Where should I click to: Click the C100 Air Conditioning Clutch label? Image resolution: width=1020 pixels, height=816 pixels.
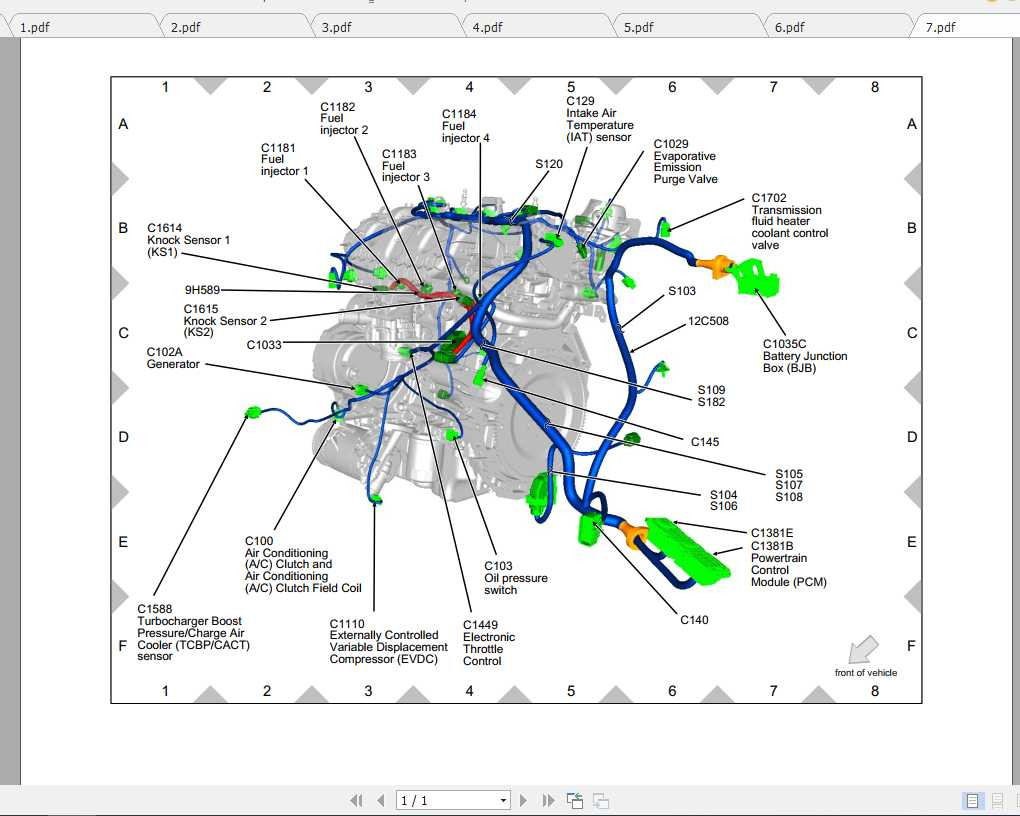[x=303, y=565]
